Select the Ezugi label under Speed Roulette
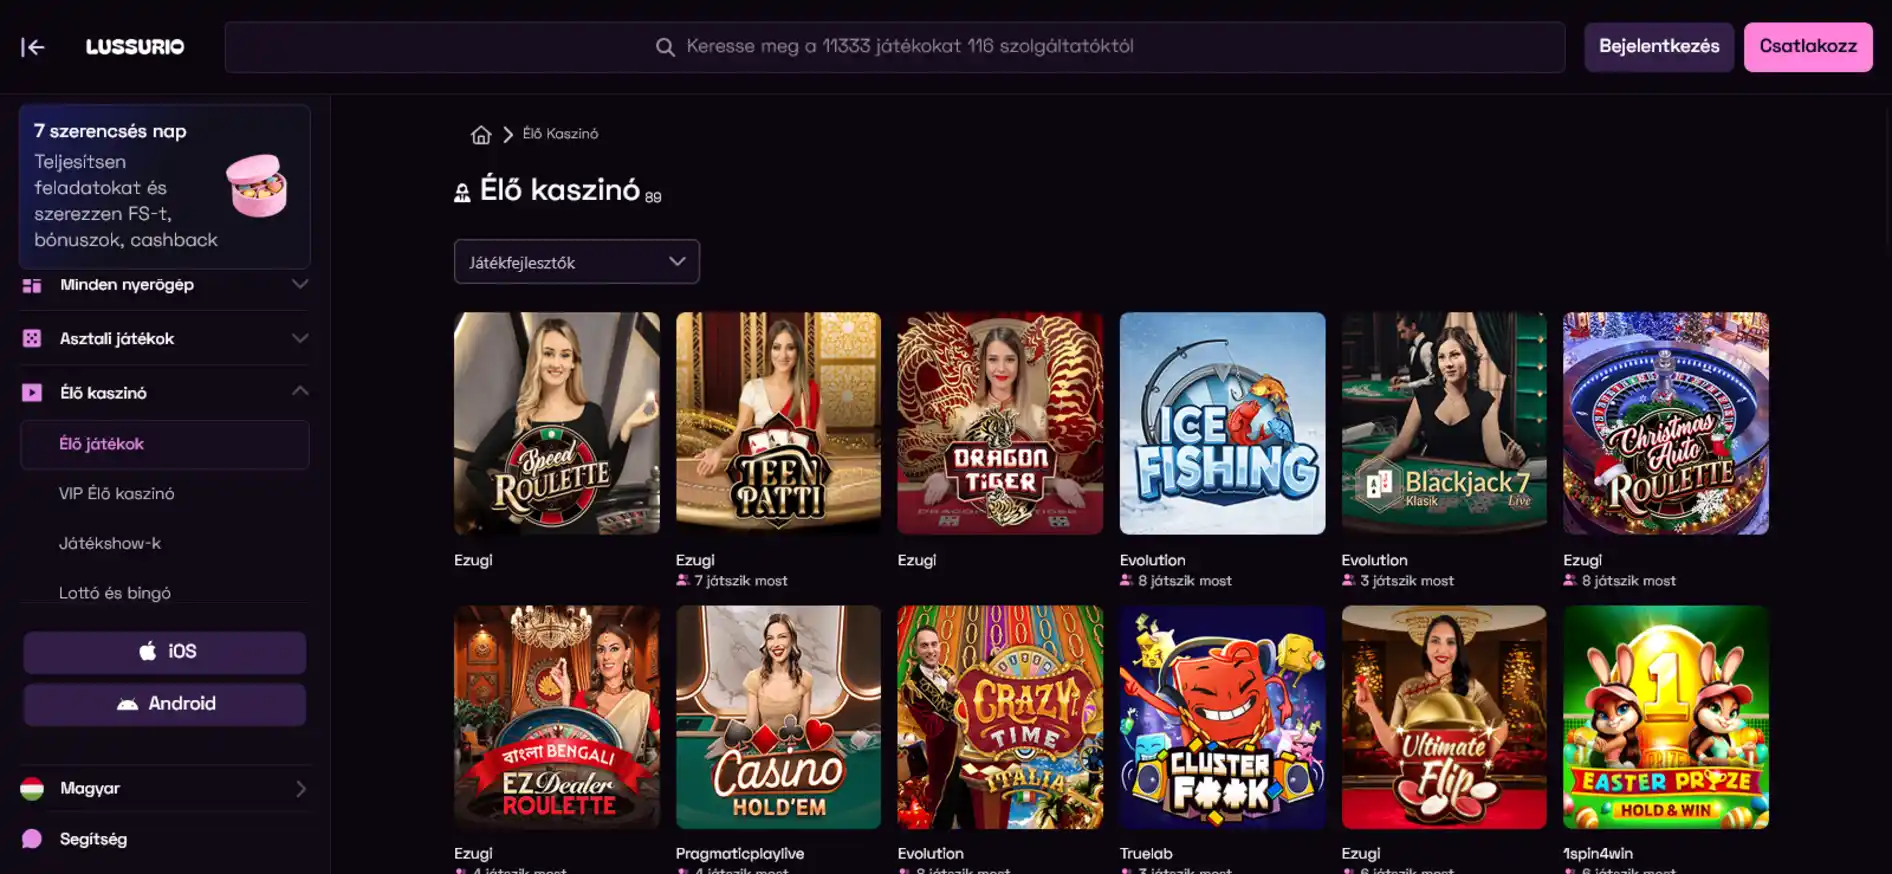This screenshot has width=1892, height=874. pos(473,561)
